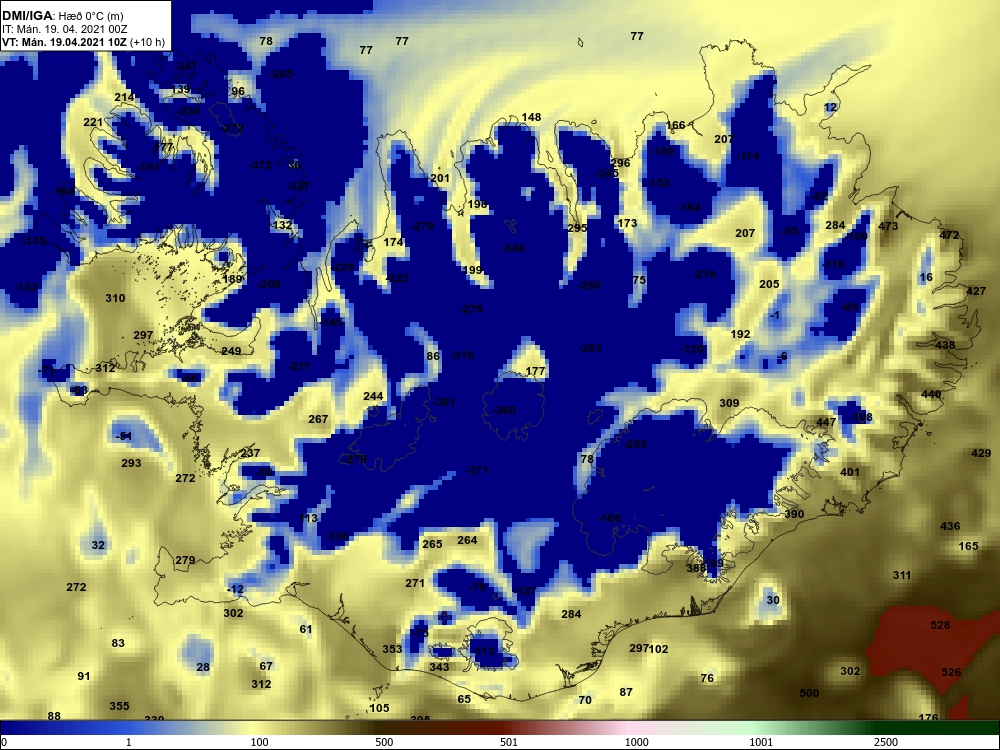The height and width of the screenshot is (750, 1000).
Task: Click the '1001' label on the color scale
Action: tap(761, 742)
